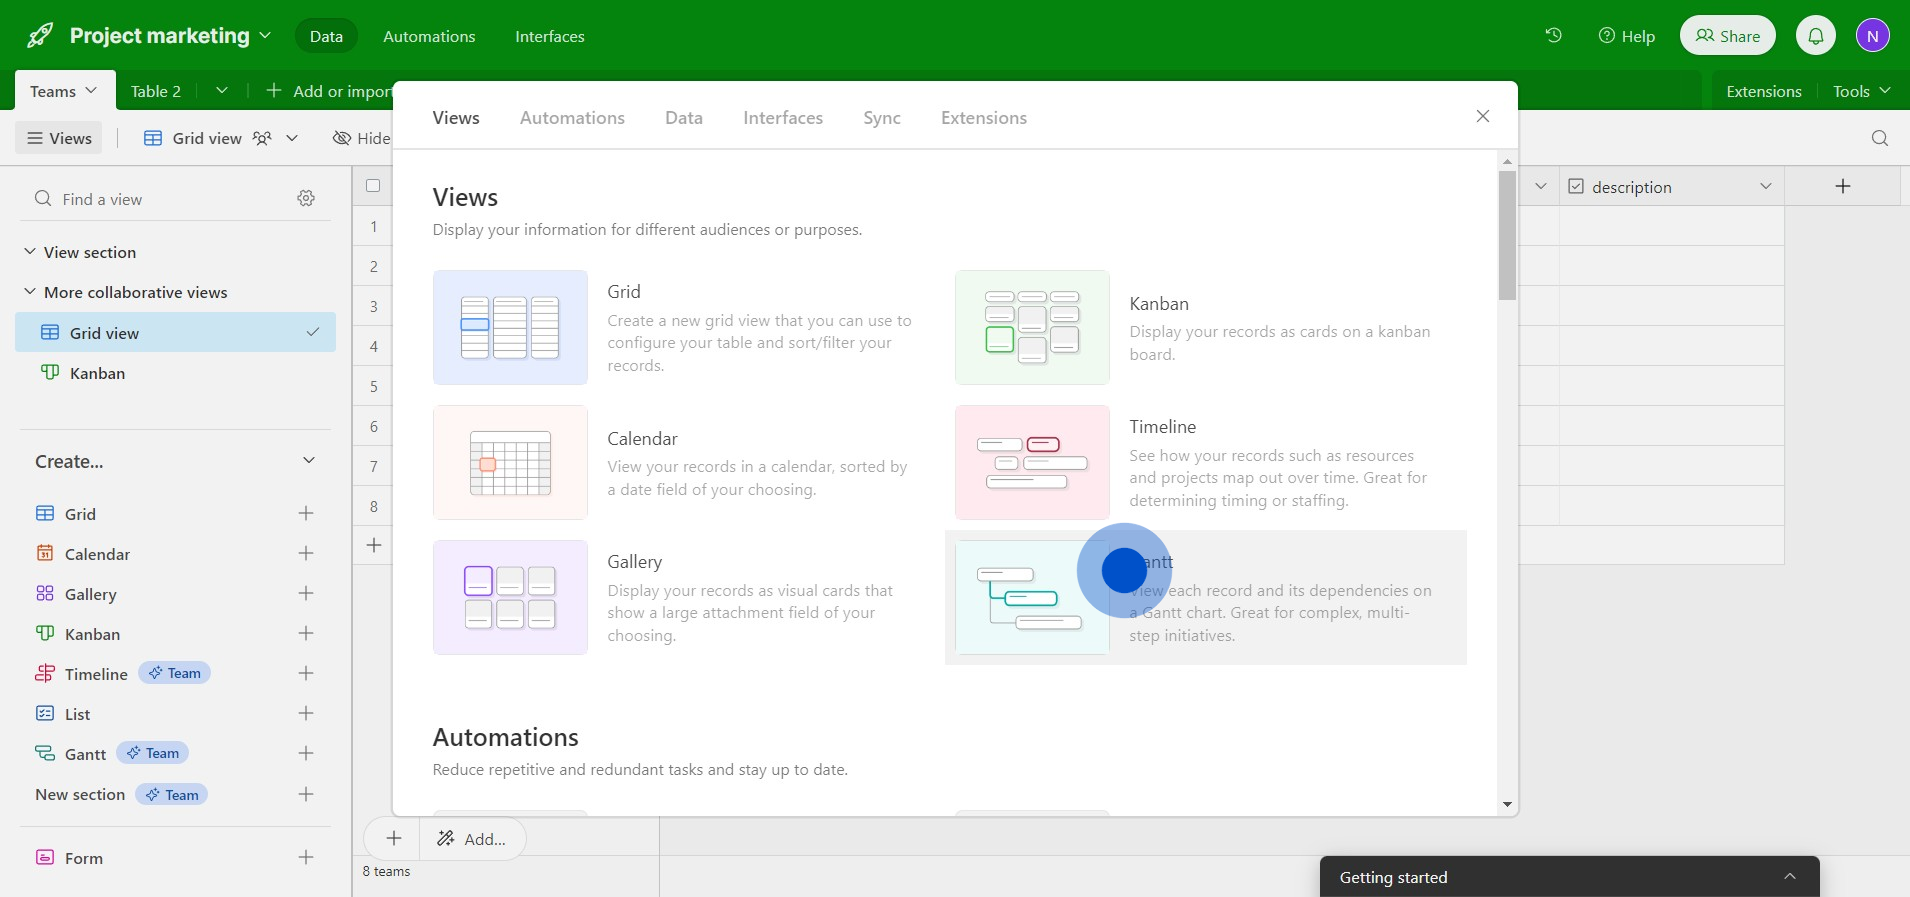1910x897 pixels.
Task: Click the Grid view thumbnail card
Action: pyautogui.click(x=510, y=327)
